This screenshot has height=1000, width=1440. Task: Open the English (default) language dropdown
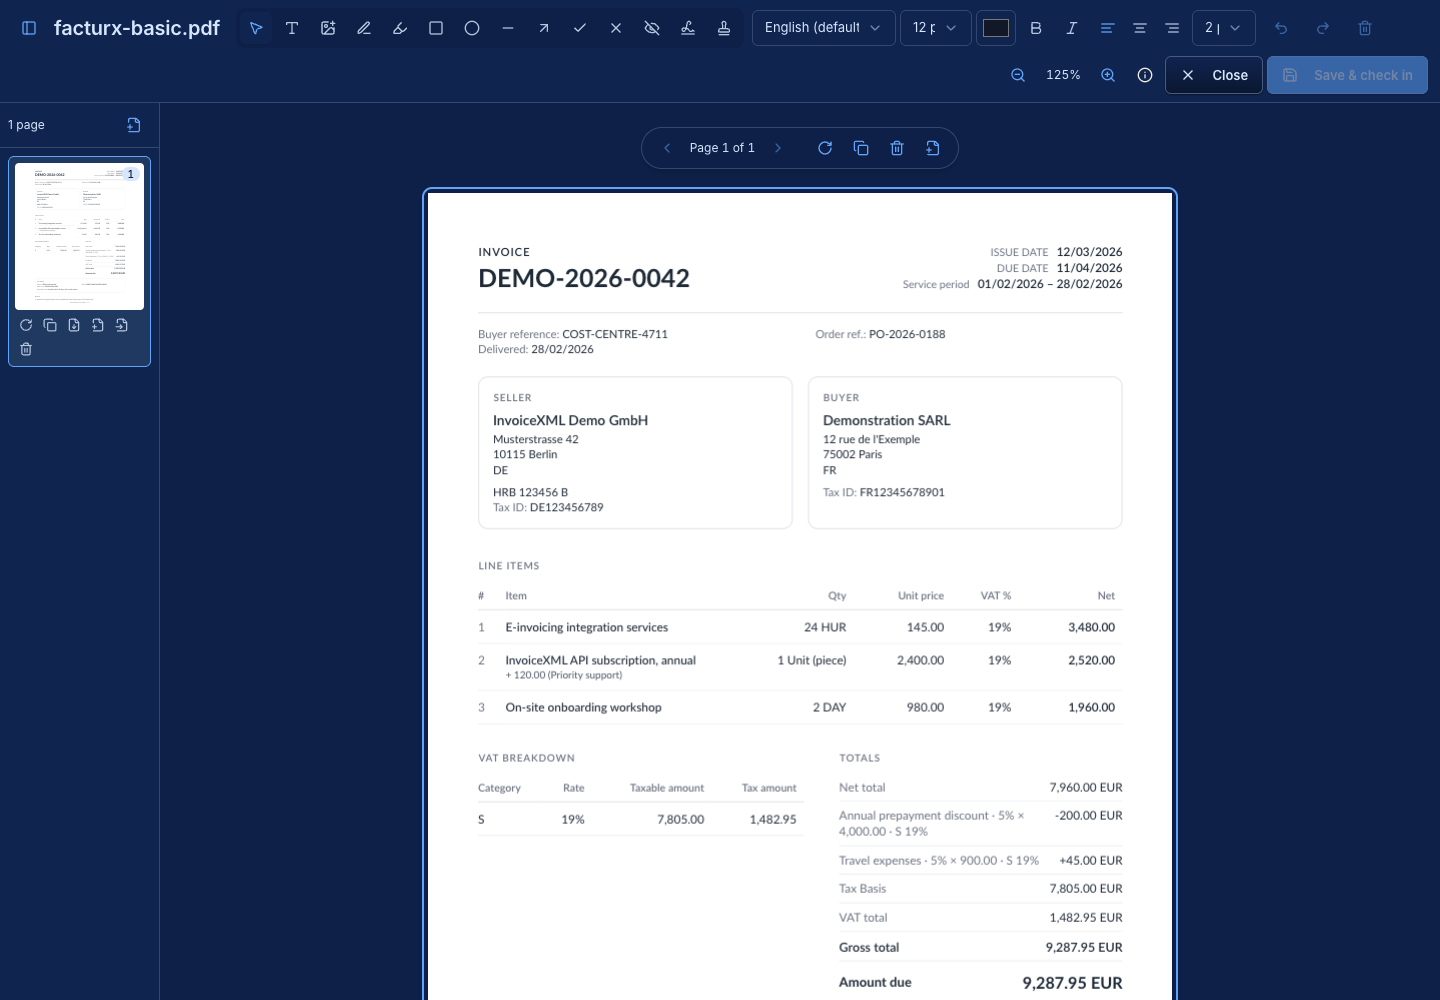click(x=824, y=28)
